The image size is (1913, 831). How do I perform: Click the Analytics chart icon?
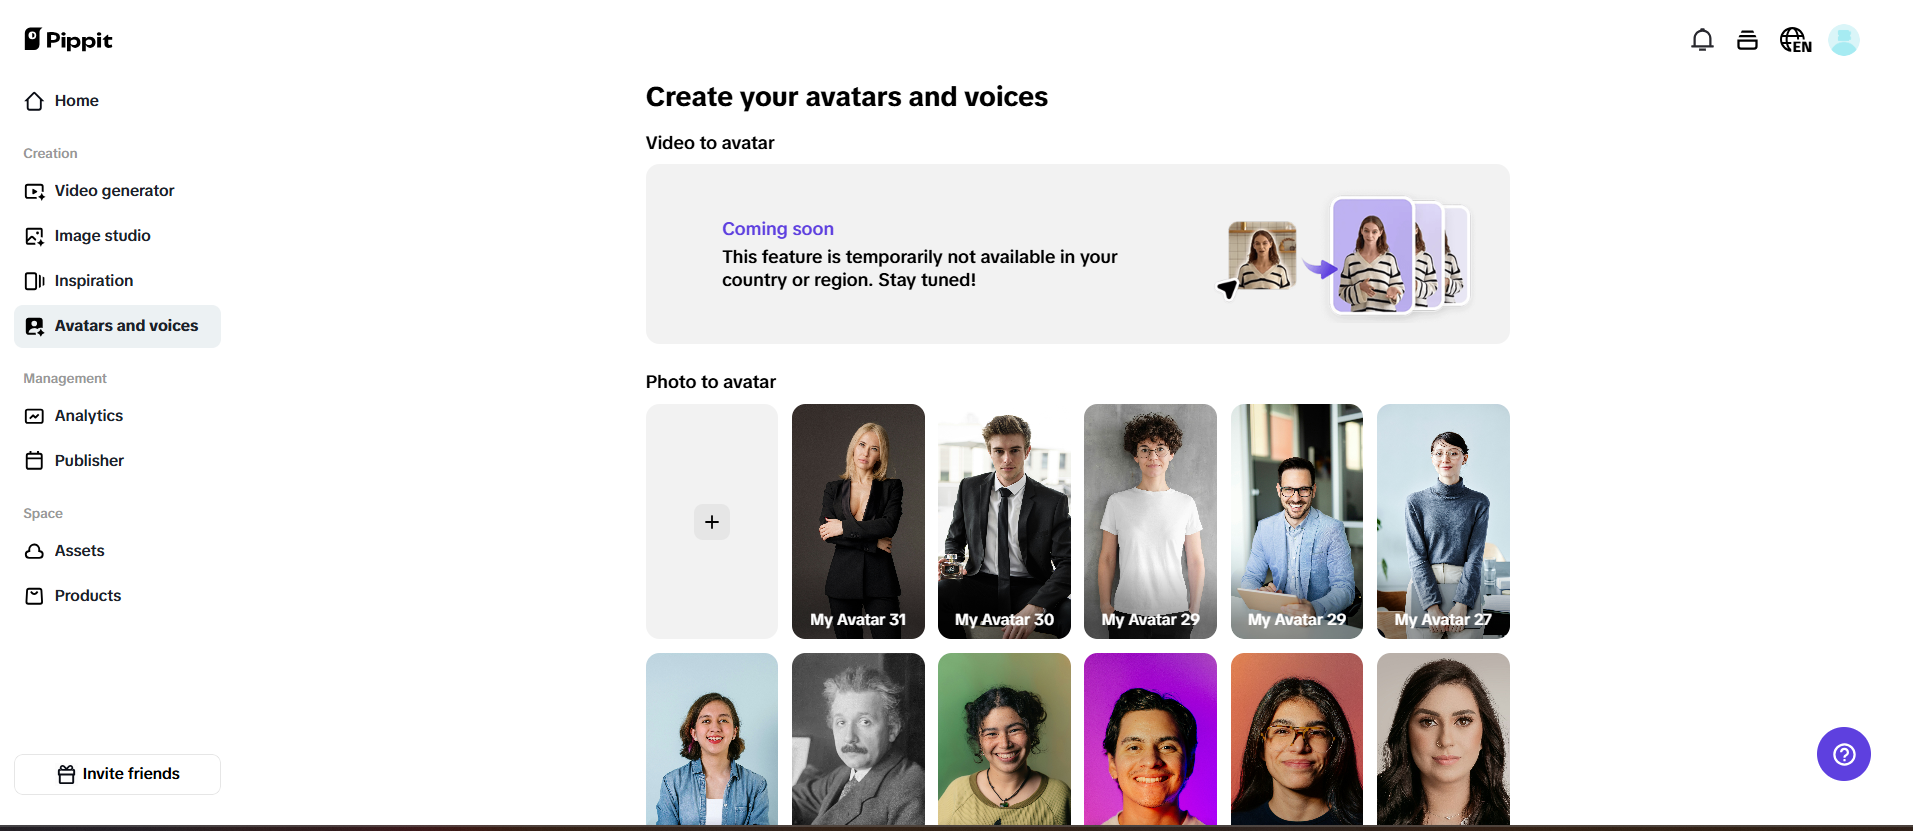(34, 416)
